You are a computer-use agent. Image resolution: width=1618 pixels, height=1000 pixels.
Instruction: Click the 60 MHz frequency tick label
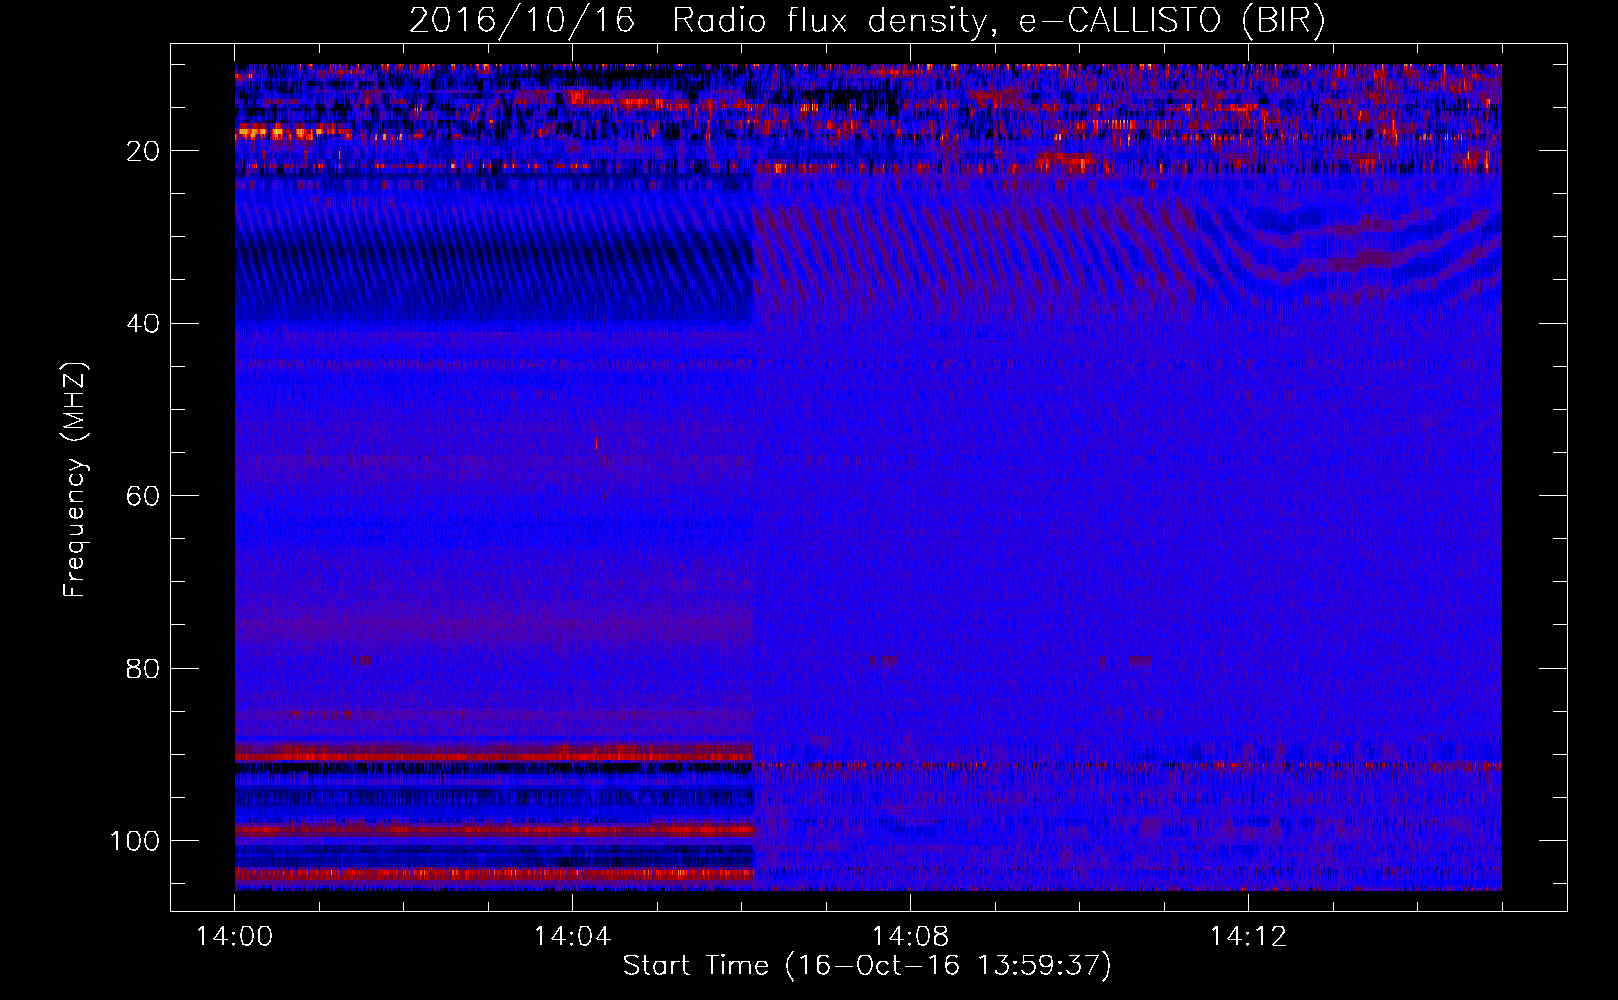pyautogui.click(x=143, y=496)
